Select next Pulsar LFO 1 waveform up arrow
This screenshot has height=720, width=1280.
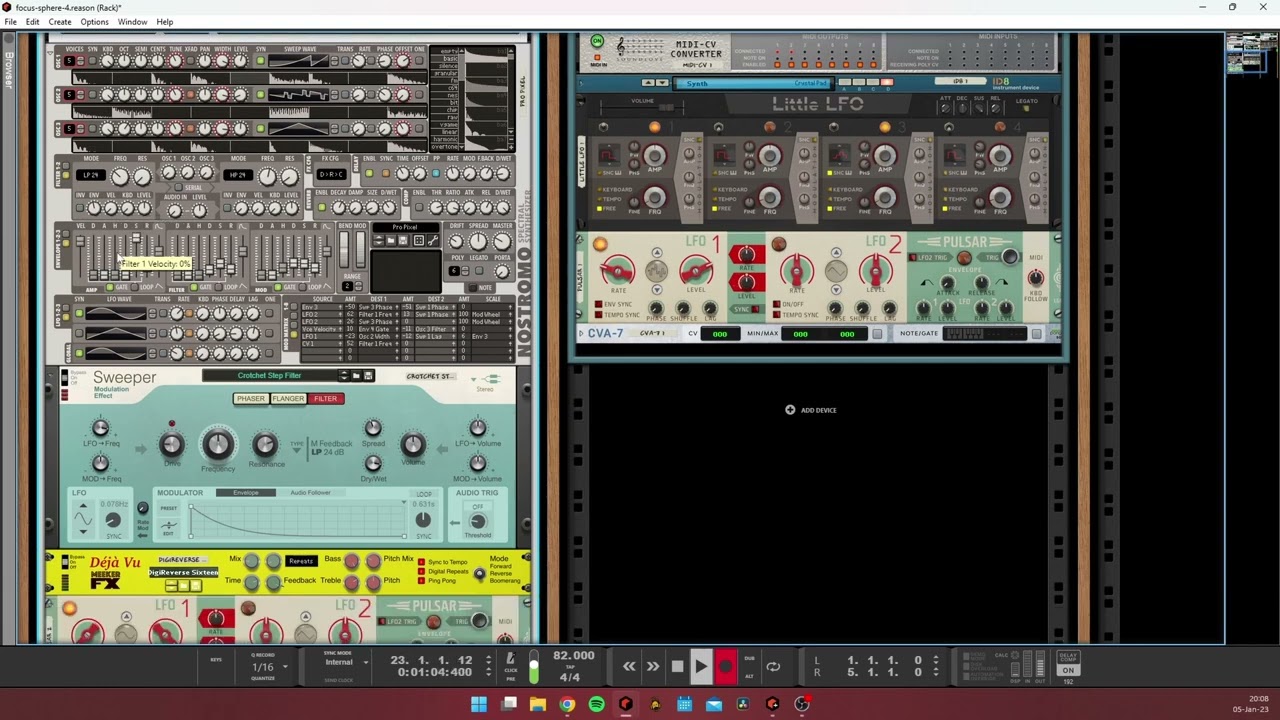tap(656, 253)
